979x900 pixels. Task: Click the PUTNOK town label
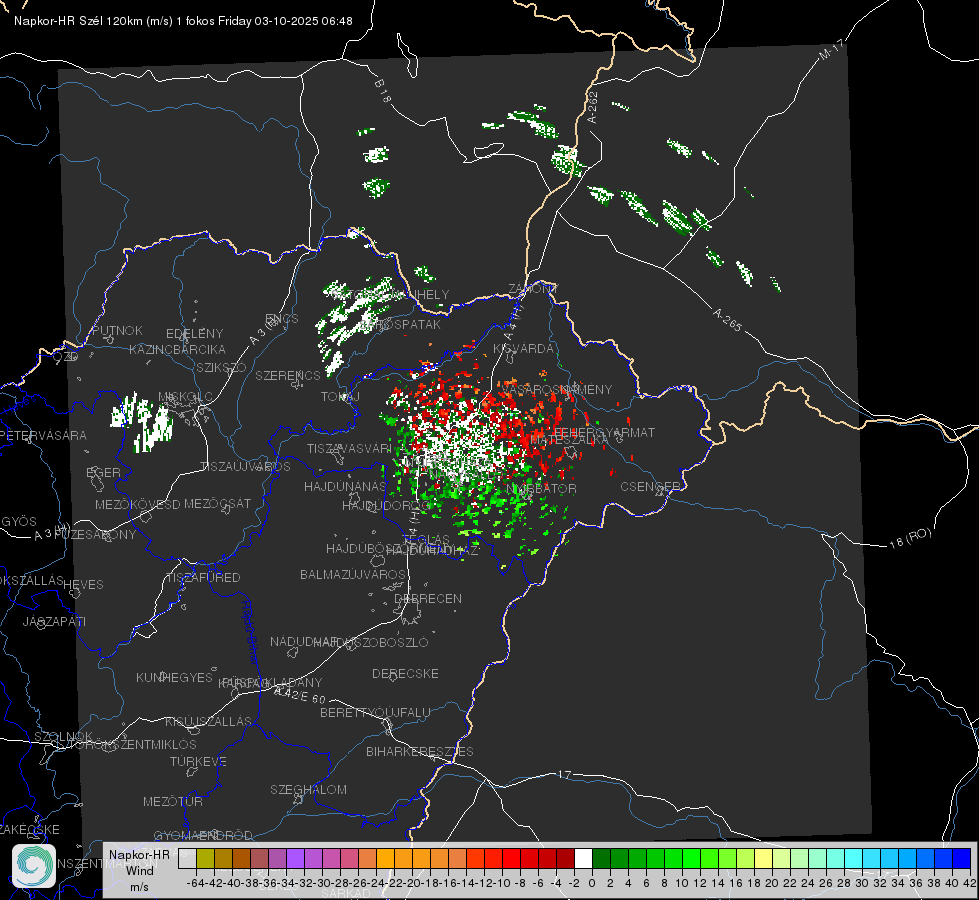click(x=118, y=330)
